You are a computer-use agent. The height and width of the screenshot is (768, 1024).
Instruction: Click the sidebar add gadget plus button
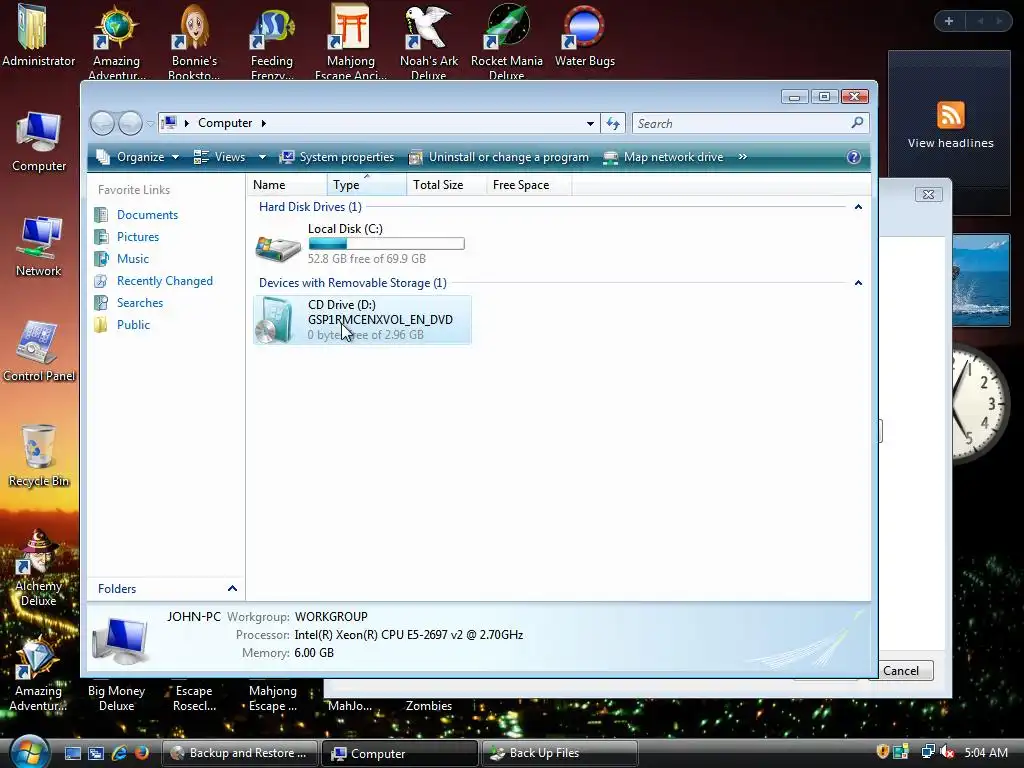tap(949, 21)
